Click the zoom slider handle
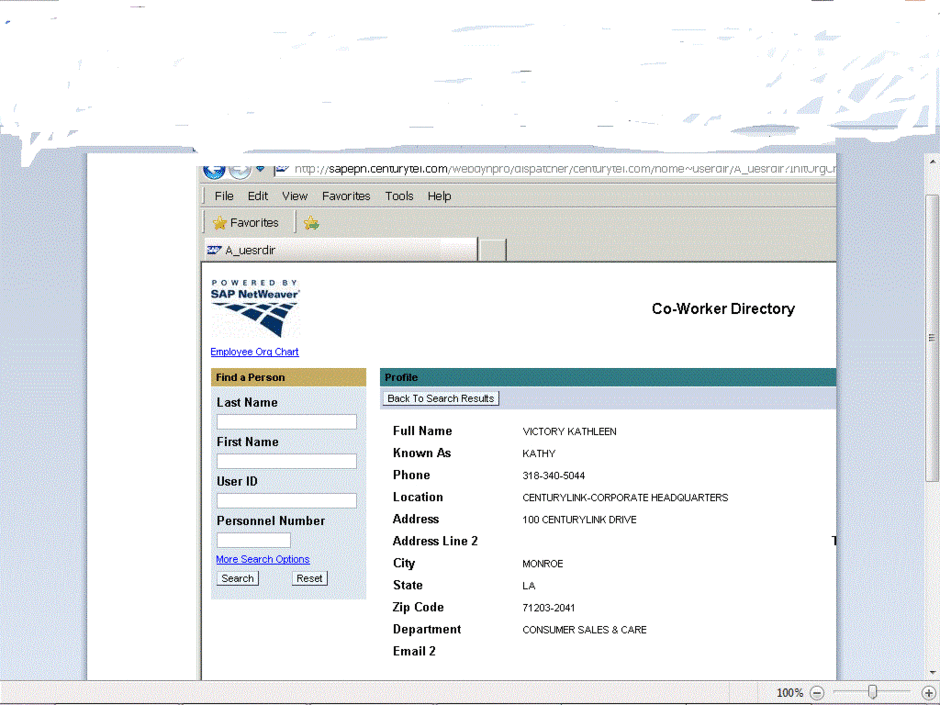Viewport: 940px width, 705px height. point(872,692)
